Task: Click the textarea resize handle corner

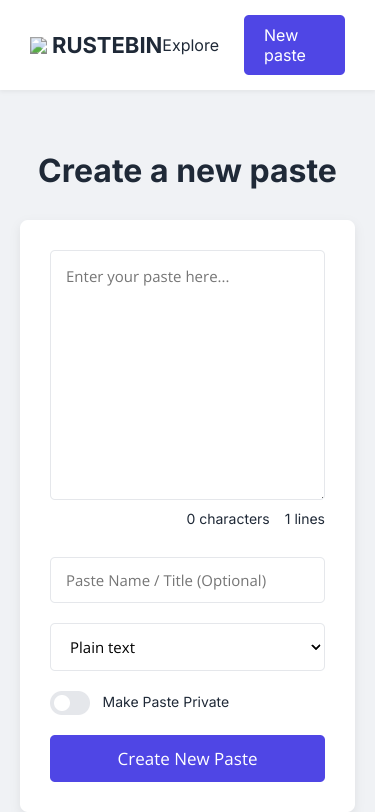Action: (x=321, y=496)
